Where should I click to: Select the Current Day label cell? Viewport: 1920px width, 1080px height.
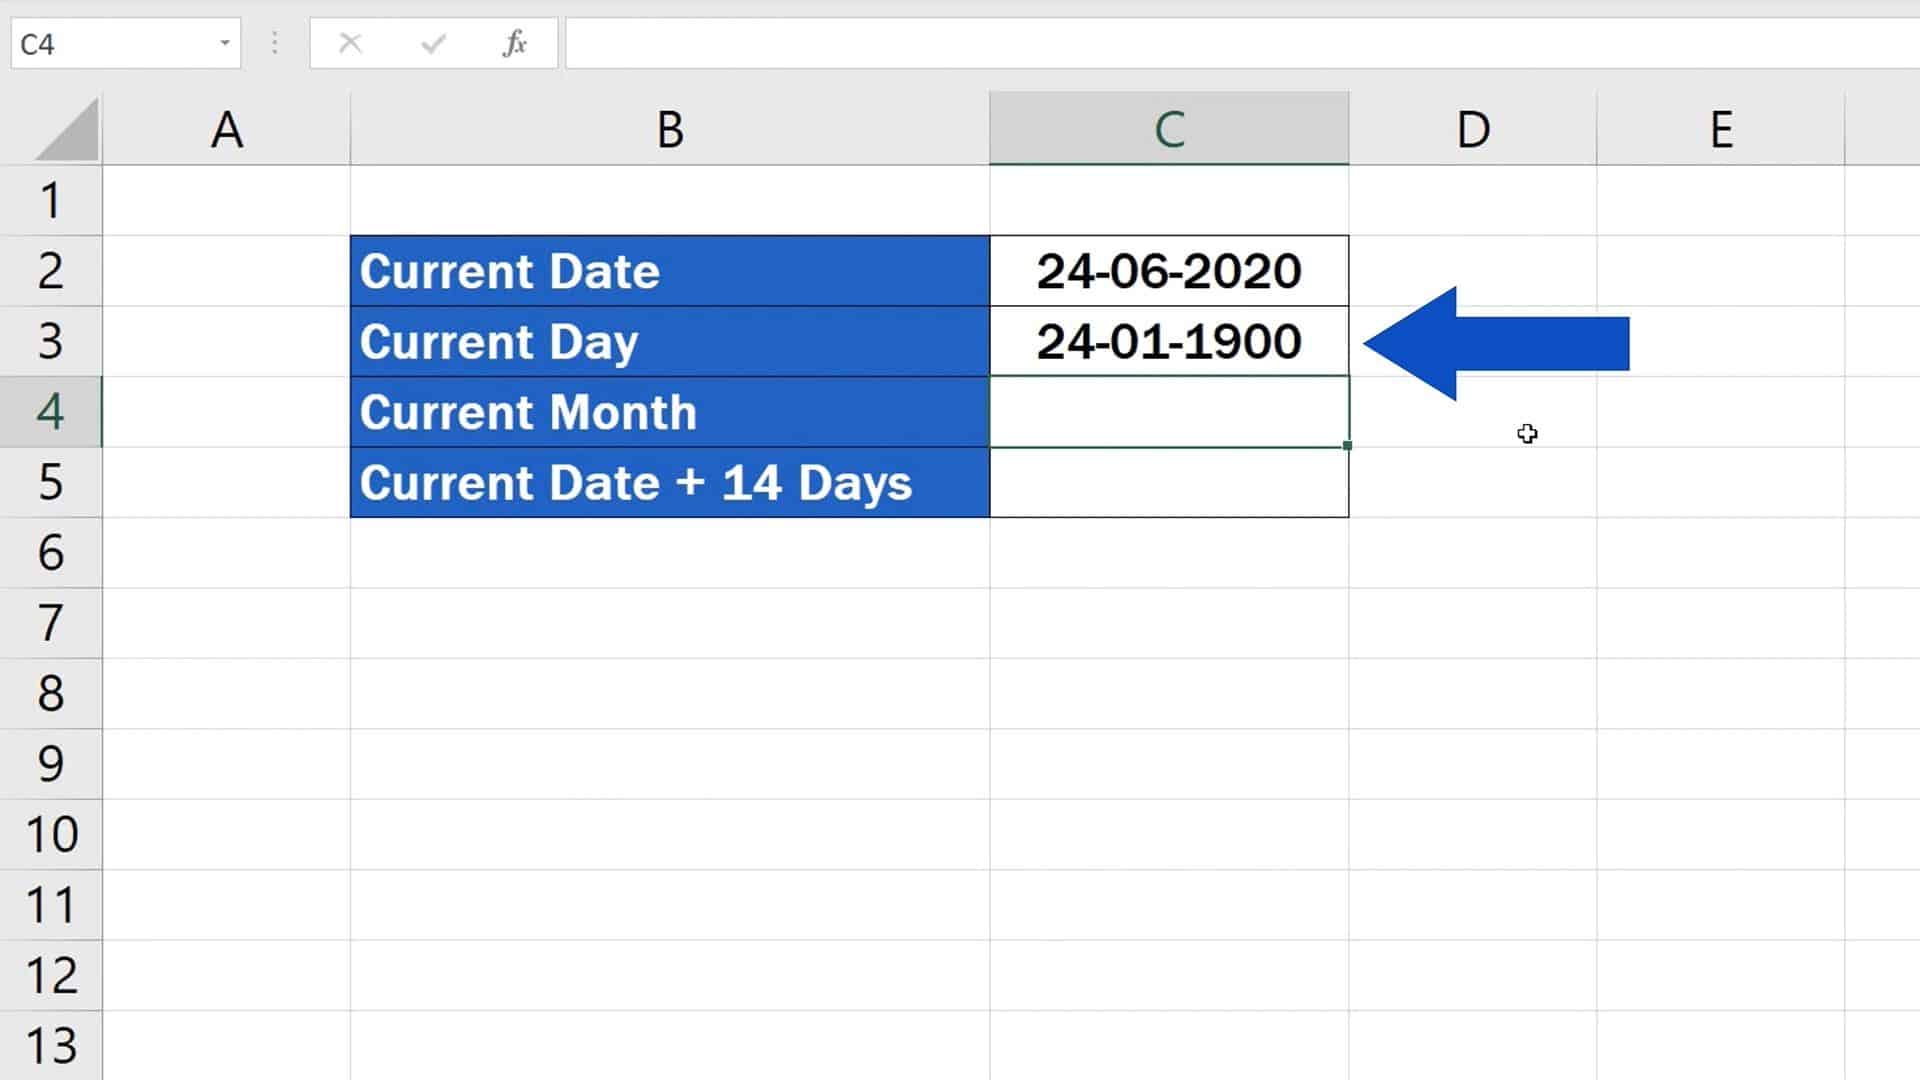click(x=669, y=342)
